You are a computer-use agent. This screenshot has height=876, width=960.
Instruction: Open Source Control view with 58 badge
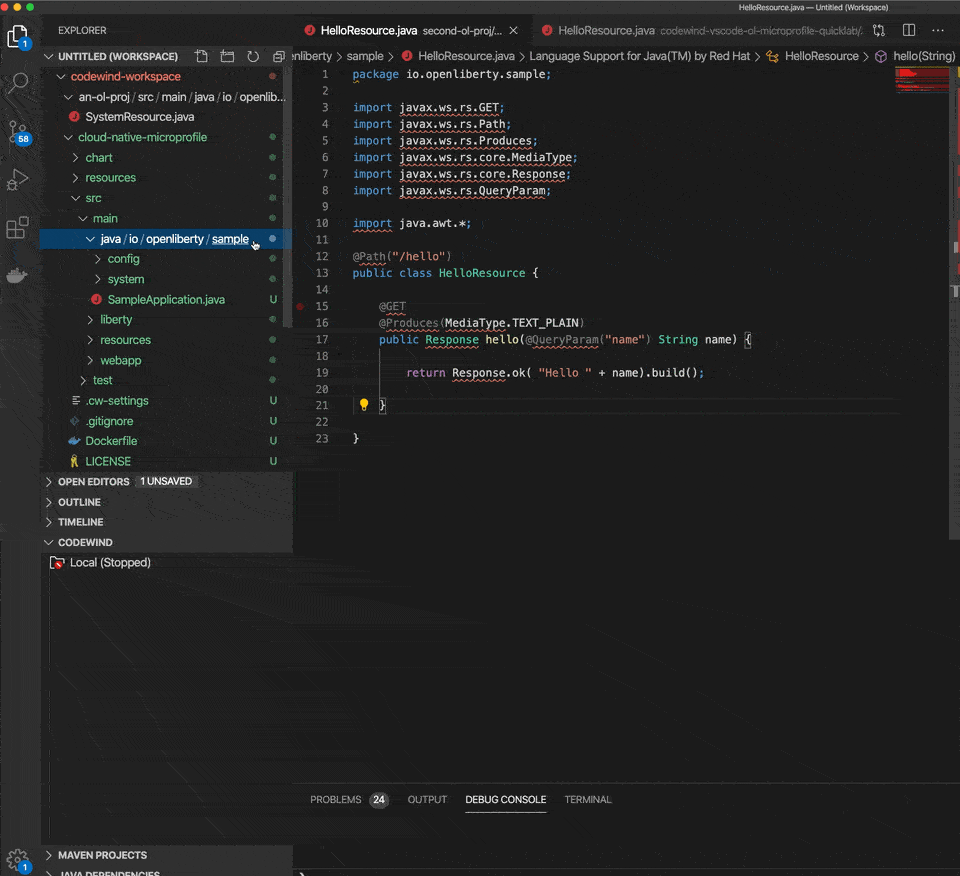tap(18, 131)
